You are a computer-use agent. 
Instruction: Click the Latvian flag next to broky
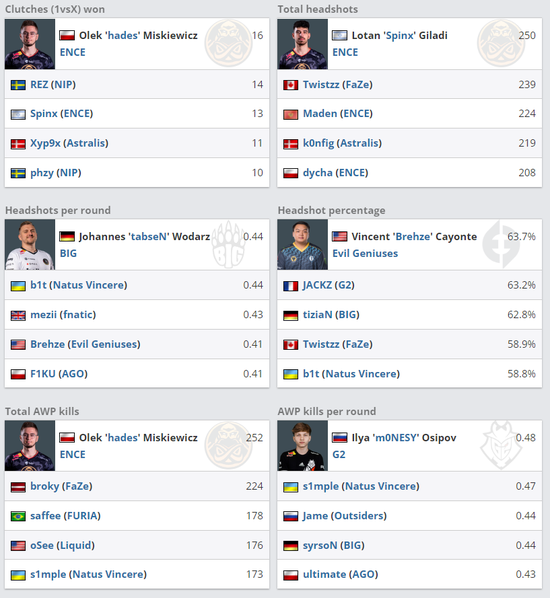click(x=18, y=487)
